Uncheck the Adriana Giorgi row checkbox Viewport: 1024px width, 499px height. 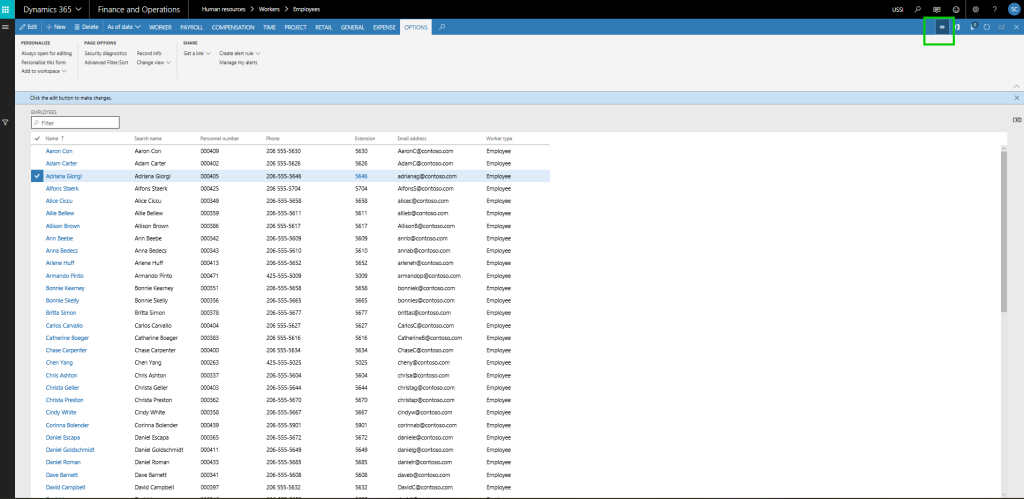(37, 176)
